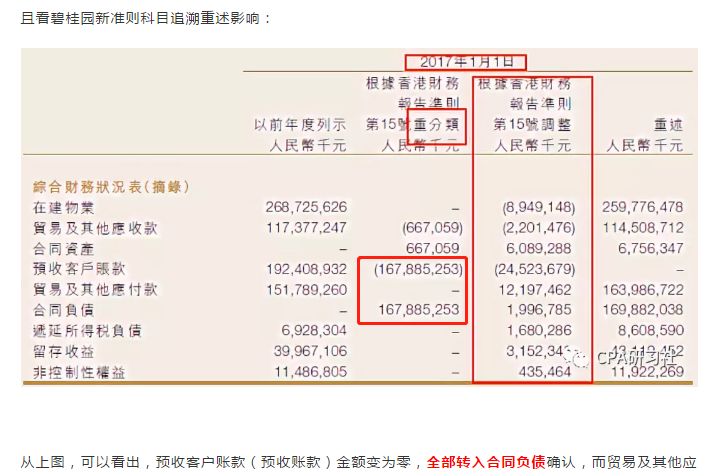The height and width of the screenshot is (476, 722).
Task: Select value 39,967,106
Action: click(310, 351)
